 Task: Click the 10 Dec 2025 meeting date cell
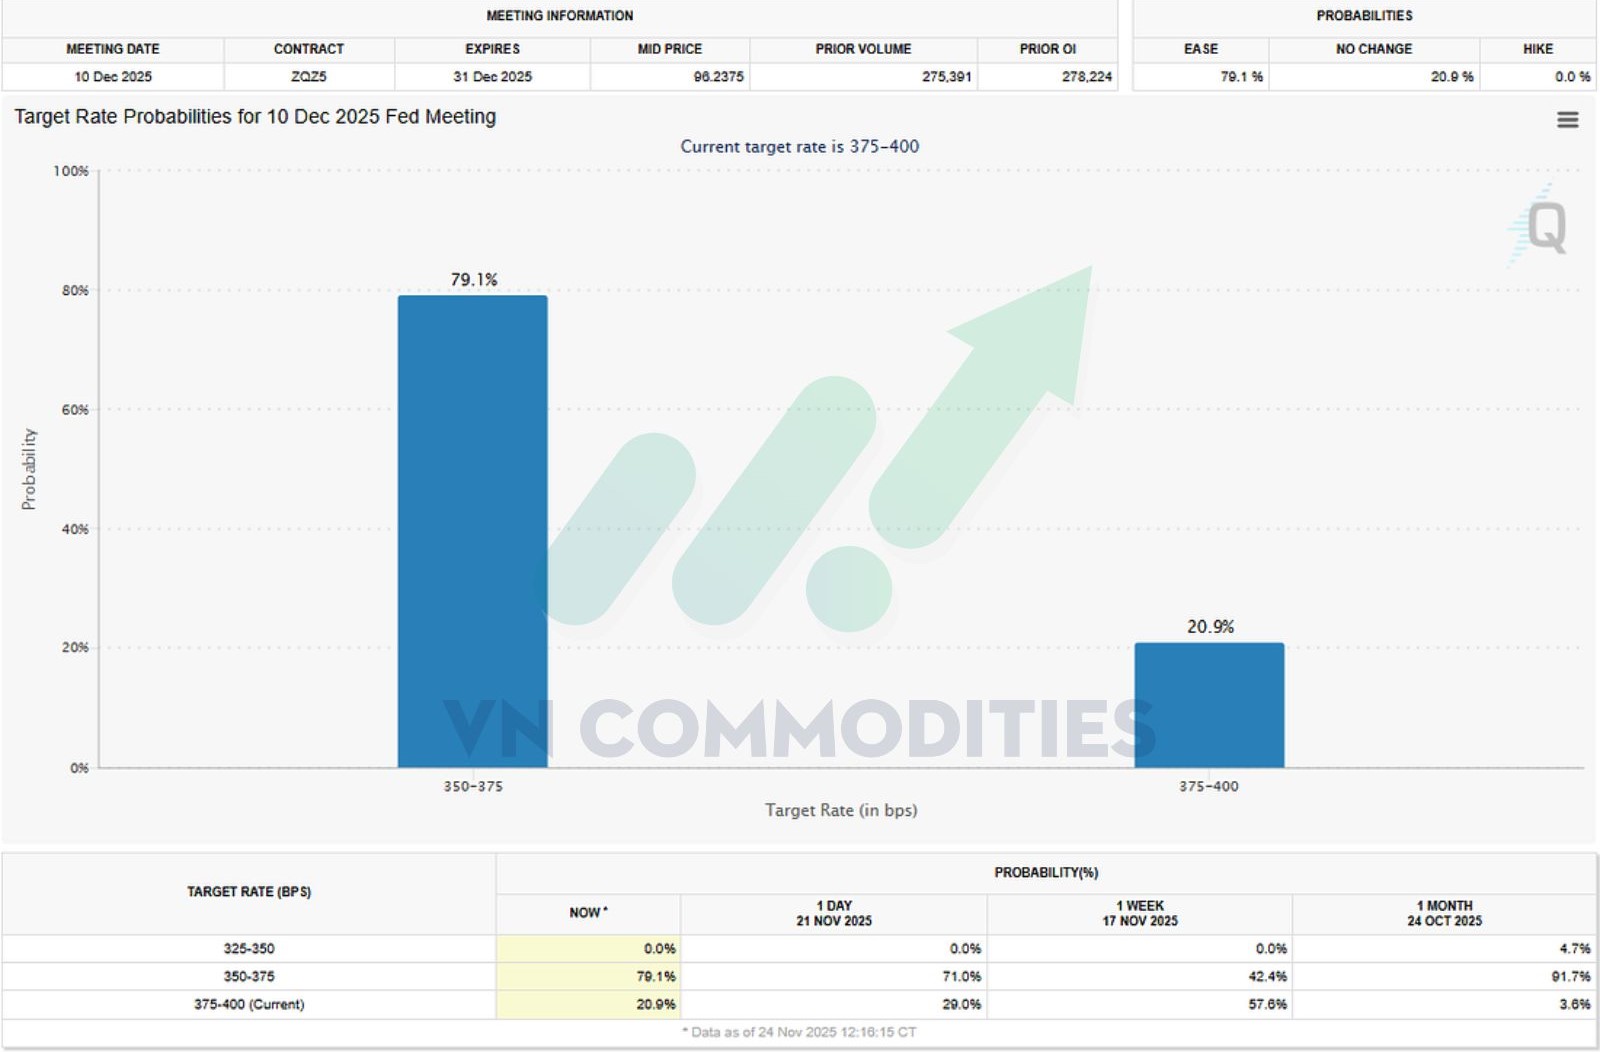[113, 76]
